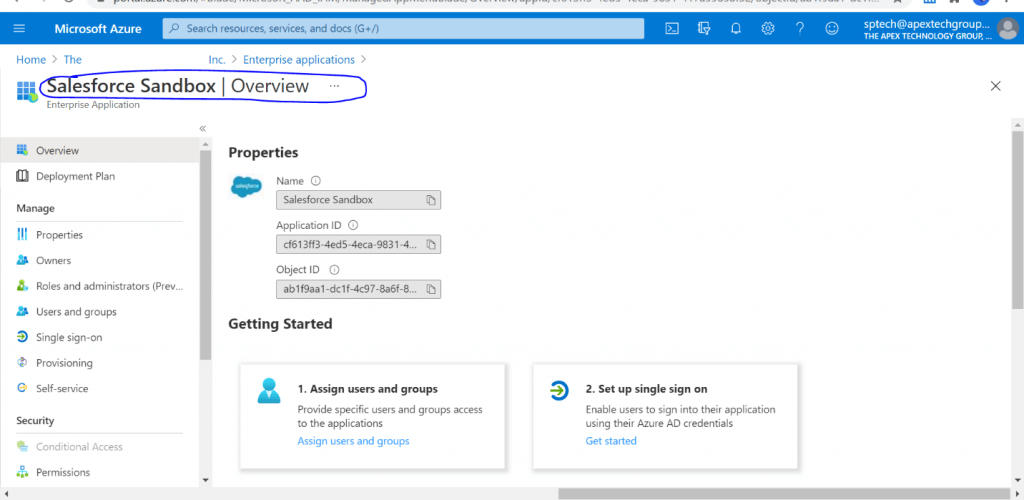Click the Assign users and groups link

353,441
